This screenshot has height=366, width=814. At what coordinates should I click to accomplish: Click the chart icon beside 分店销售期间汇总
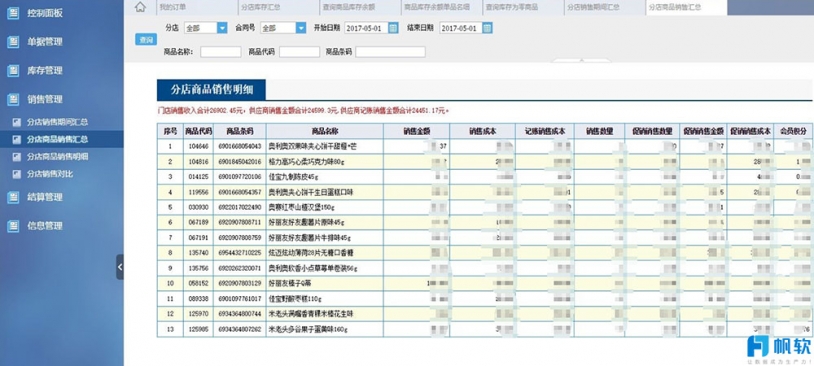point(17,123)
